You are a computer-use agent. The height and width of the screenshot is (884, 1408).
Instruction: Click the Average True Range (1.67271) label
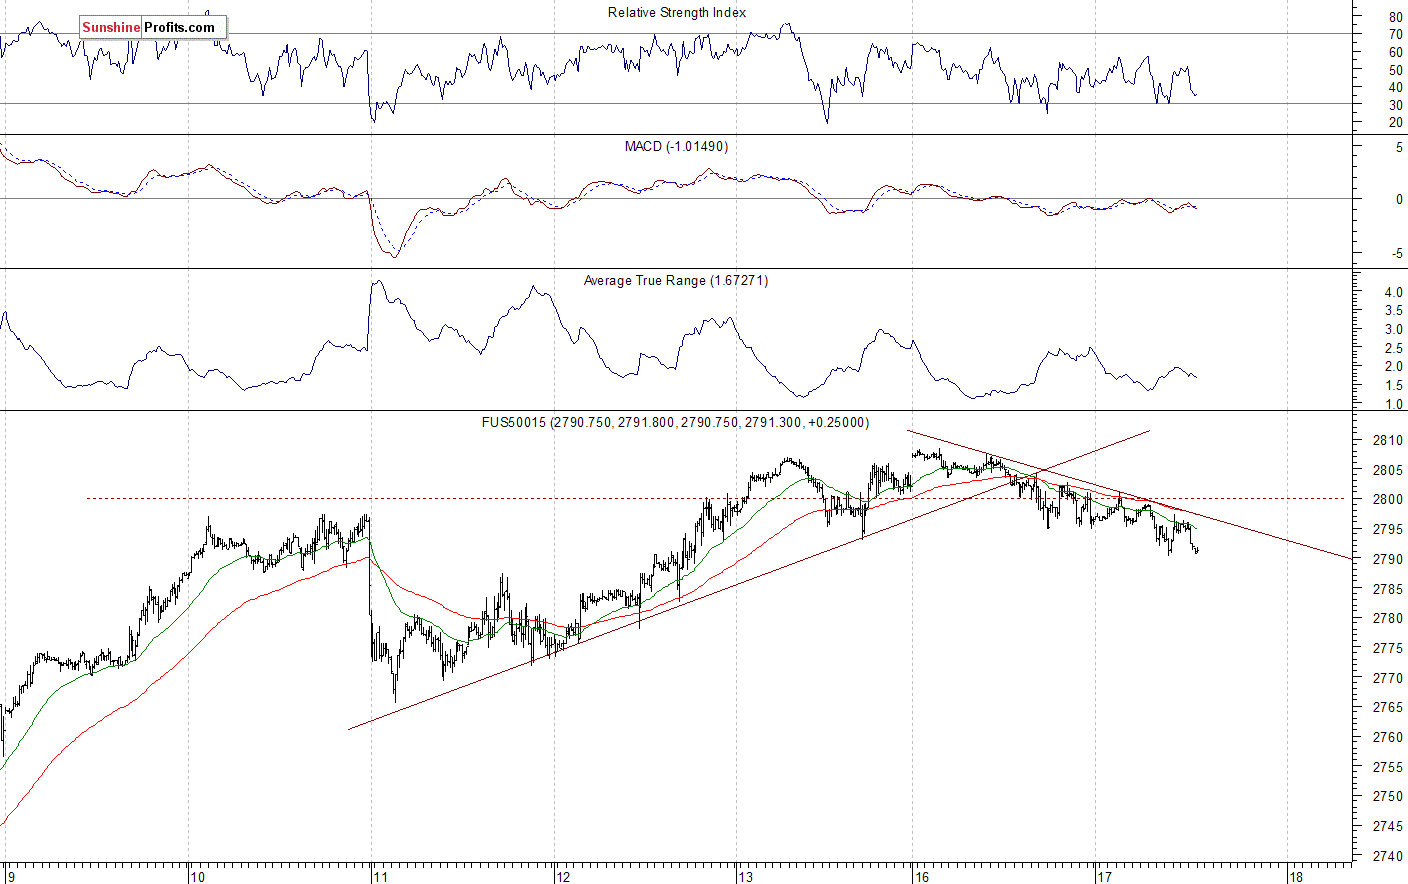(x=676, y=281)
